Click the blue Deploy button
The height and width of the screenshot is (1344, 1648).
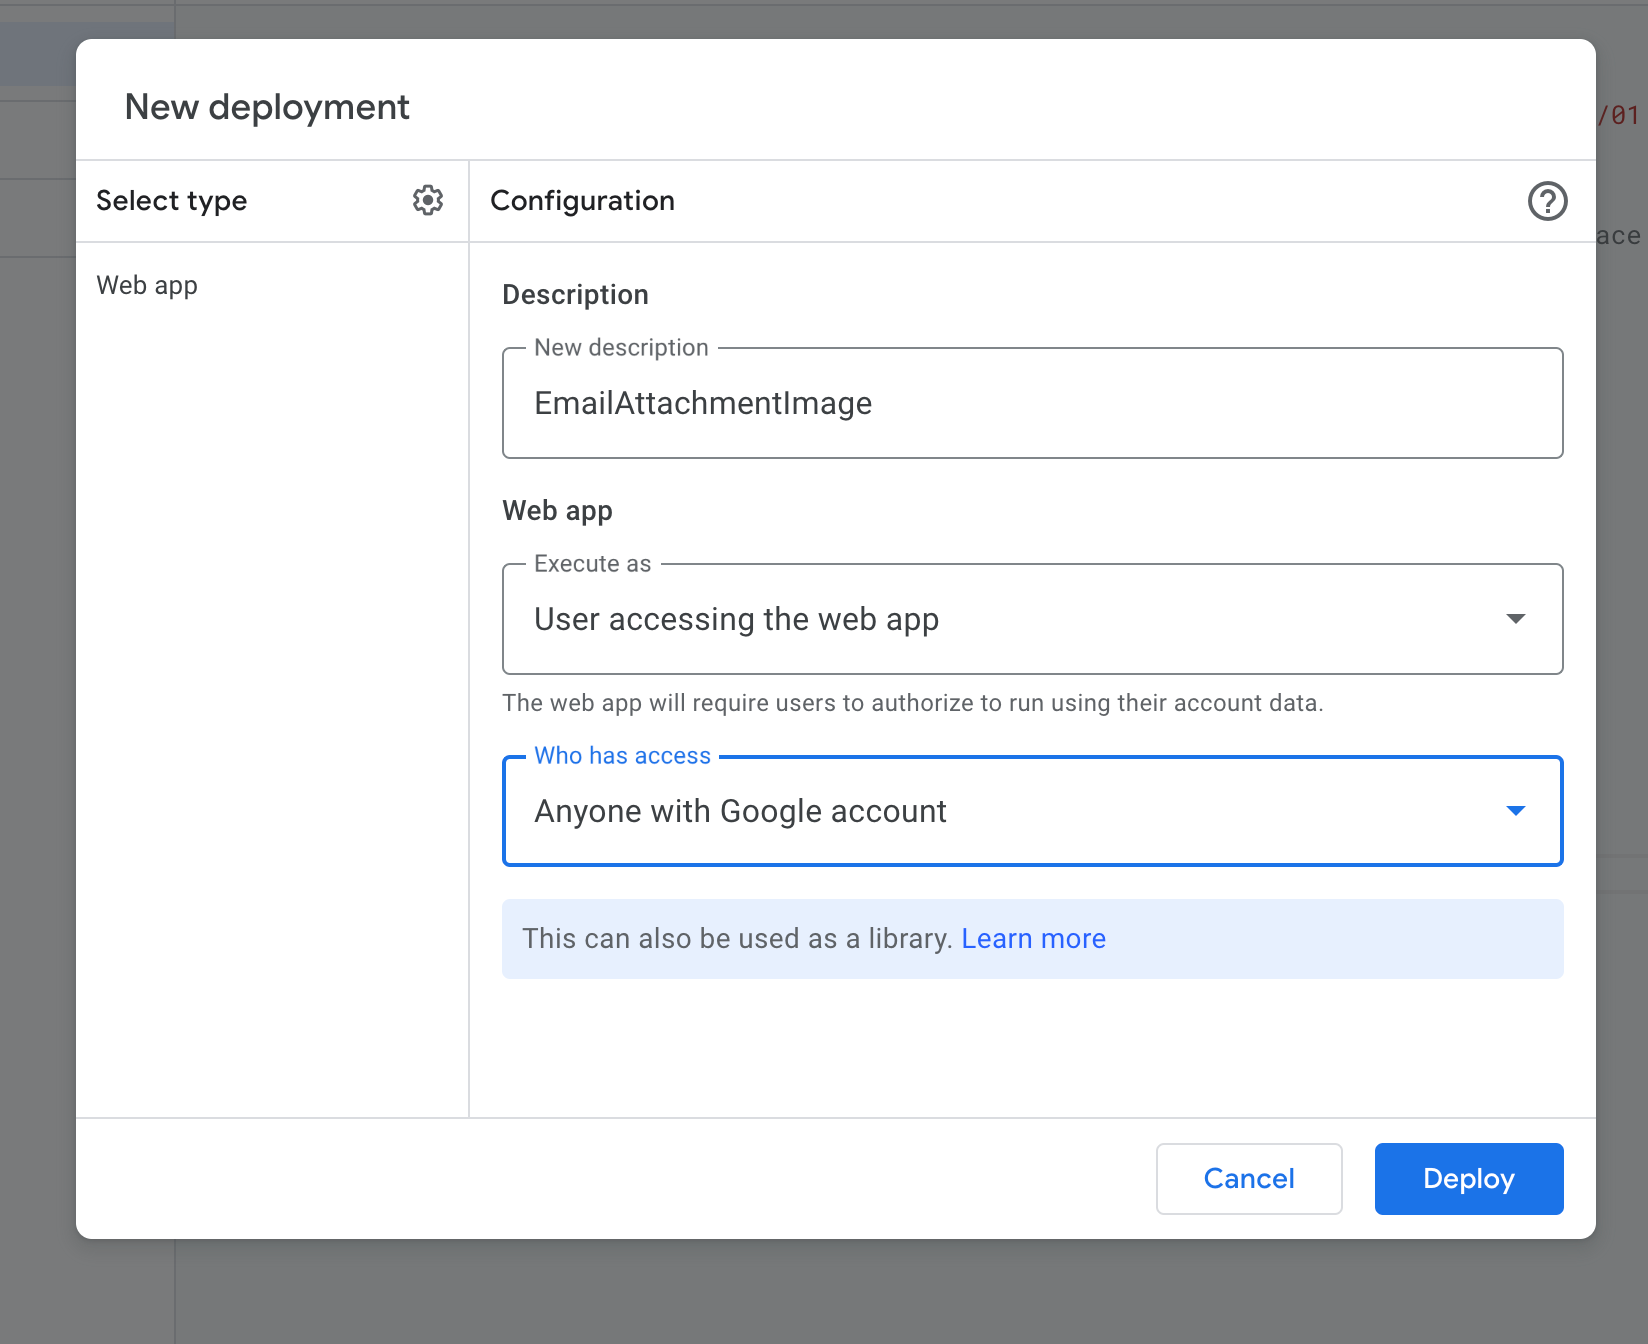1468,1178
